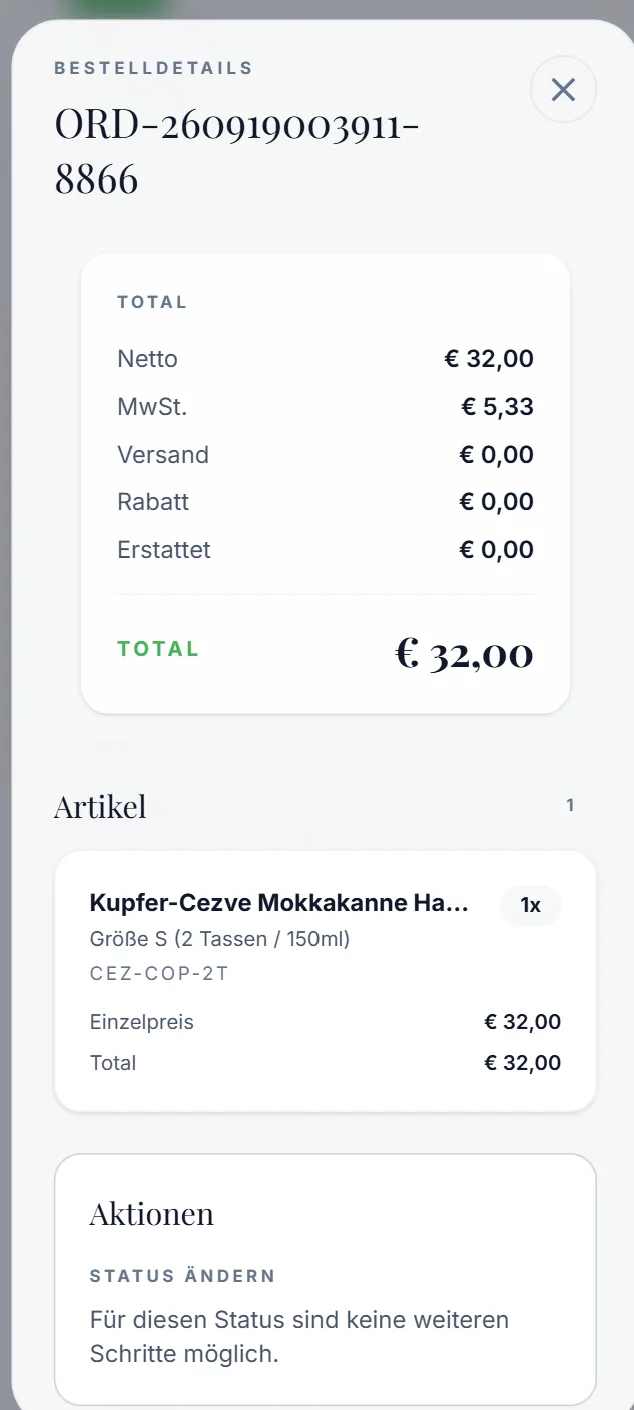Click the green TOTAL label
This screenshot has width=634, height=1410.
158,648
